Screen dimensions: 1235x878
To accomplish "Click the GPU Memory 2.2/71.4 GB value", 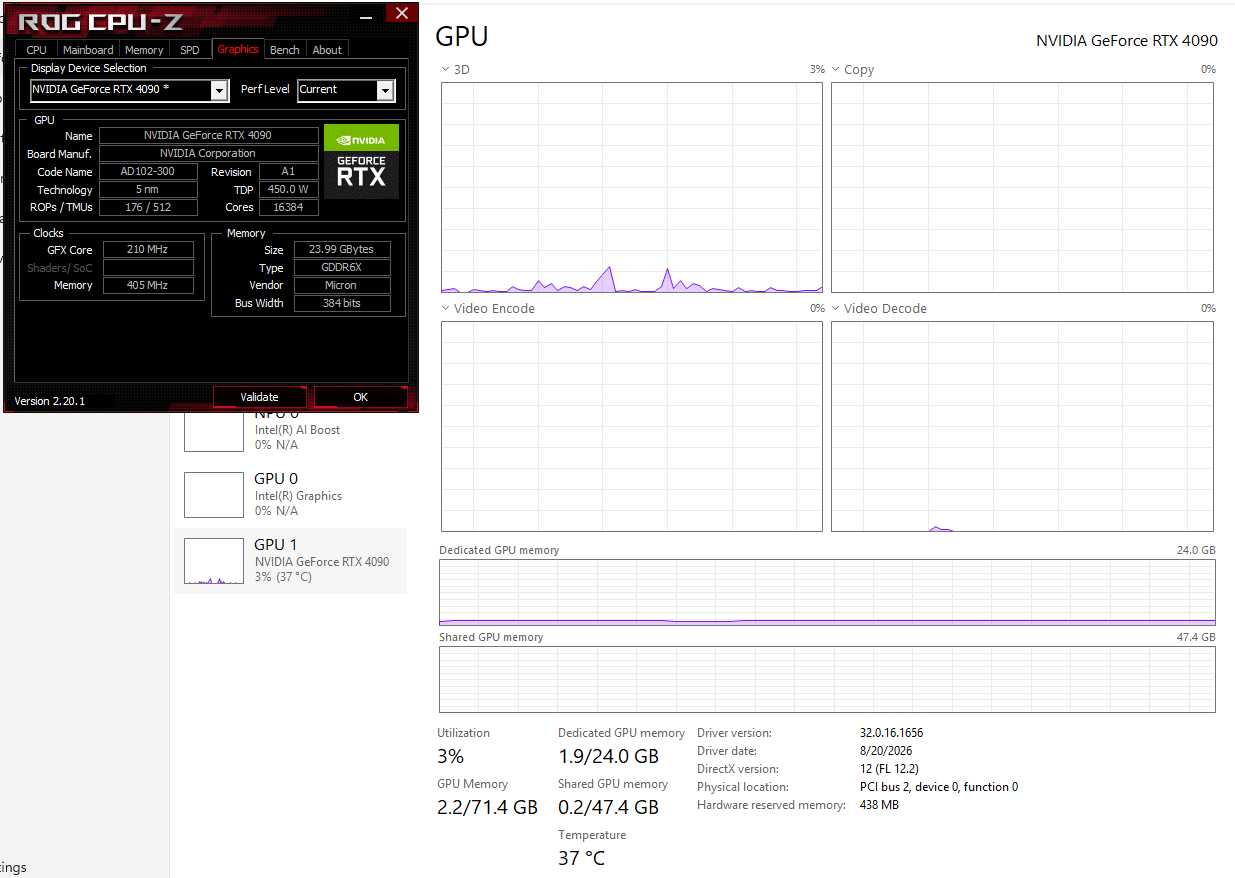I will [487, 807].
